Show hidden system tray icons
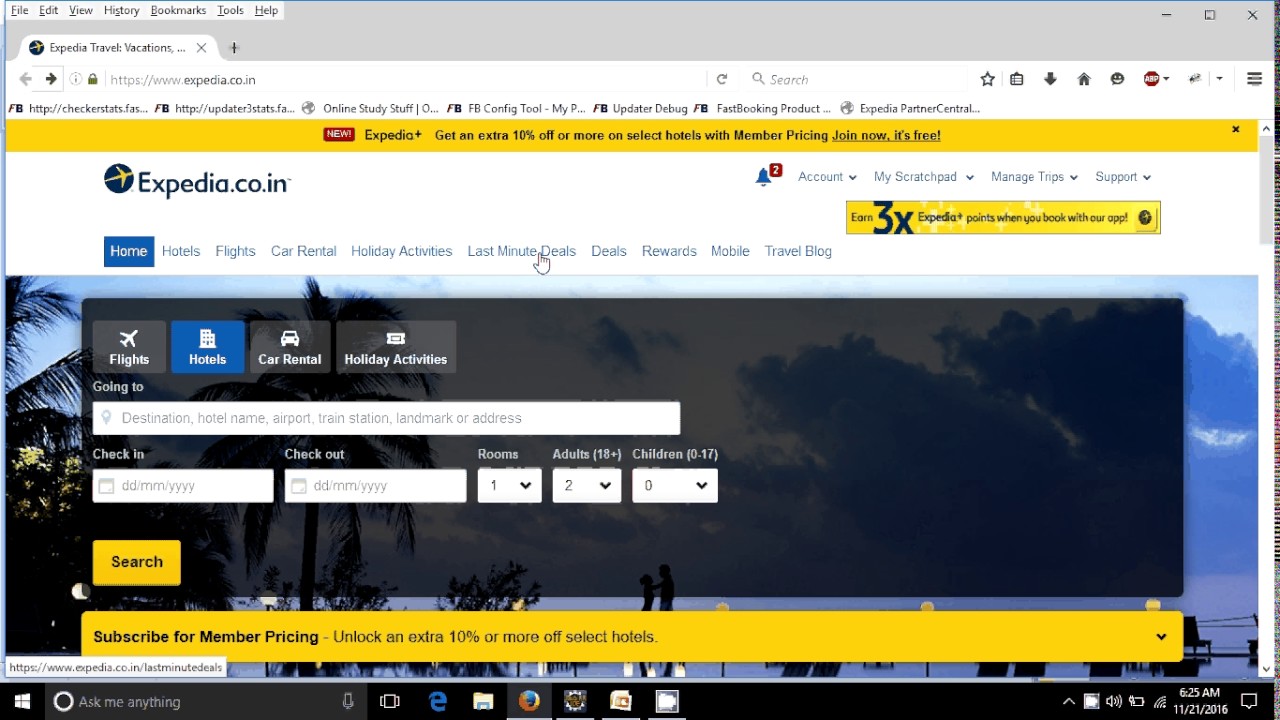This screenshot has height=720, width=1280. 1068,701
